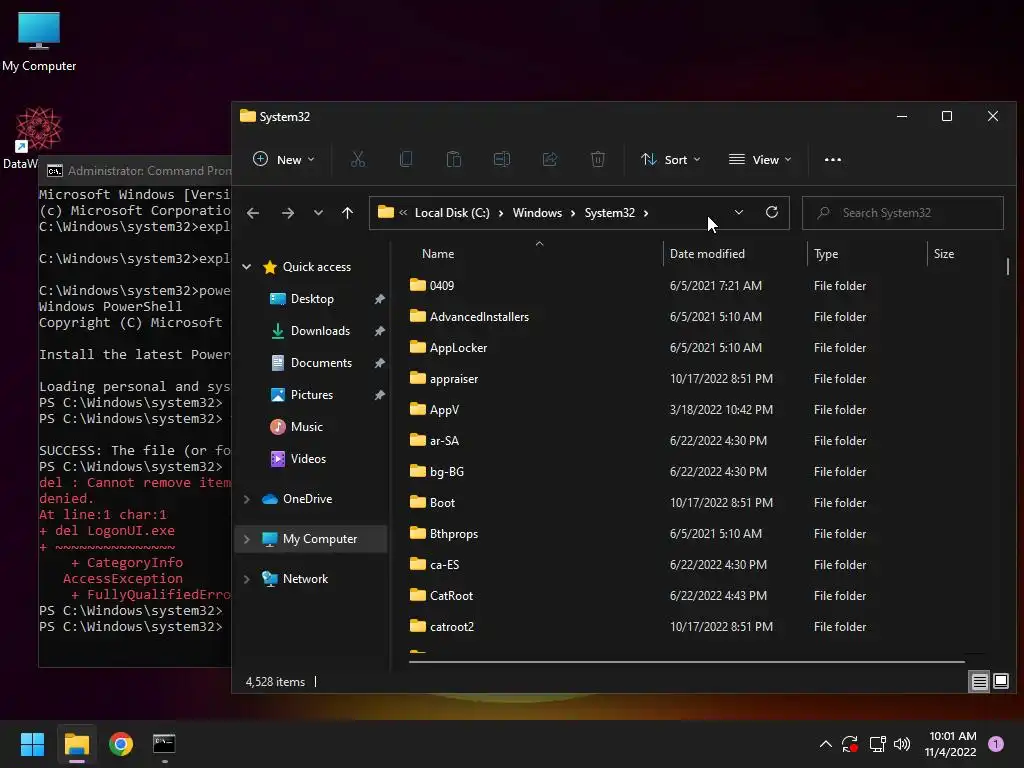Click the Rename icon in toolbar
The width and height of the screenshot is (1024, 768).
click(x=502, y=159)
